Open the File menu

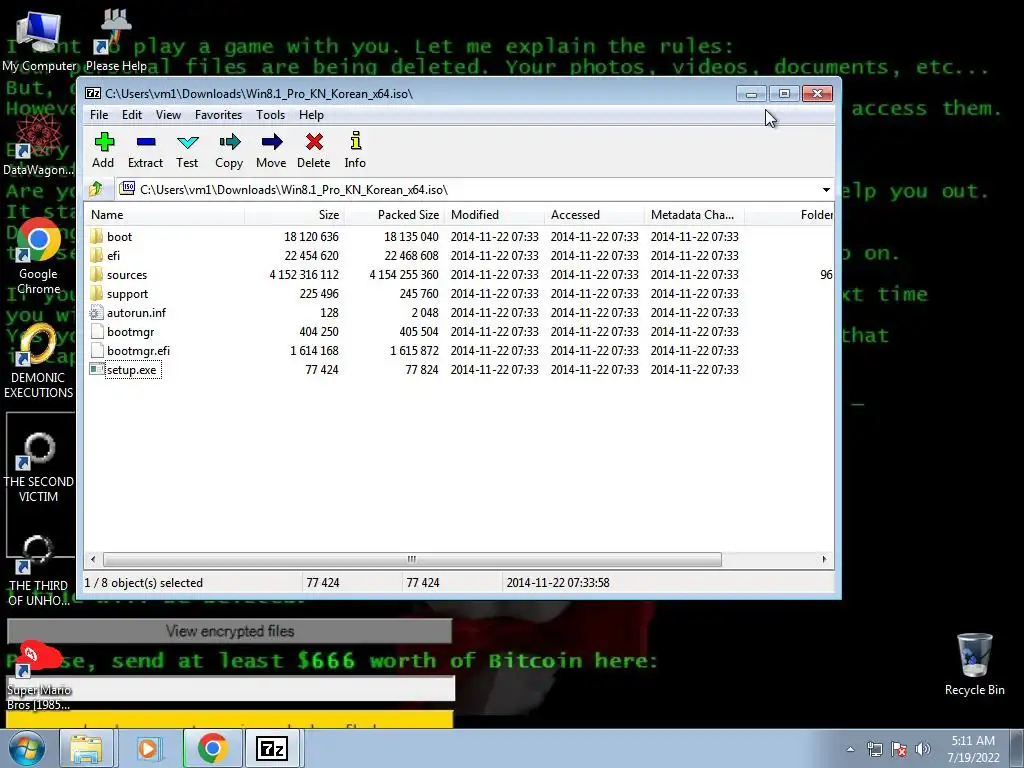99,115
